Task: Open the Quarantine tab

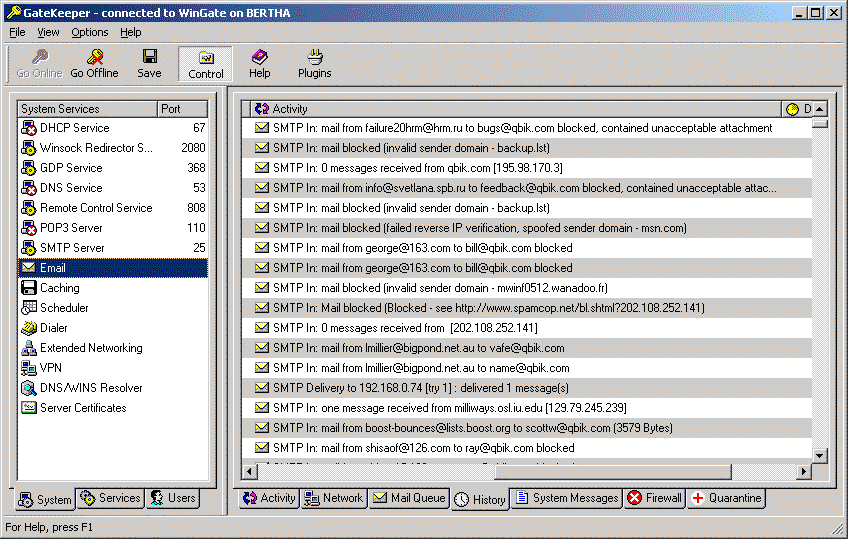Action: pyautogui.click(x=726, y=498)
